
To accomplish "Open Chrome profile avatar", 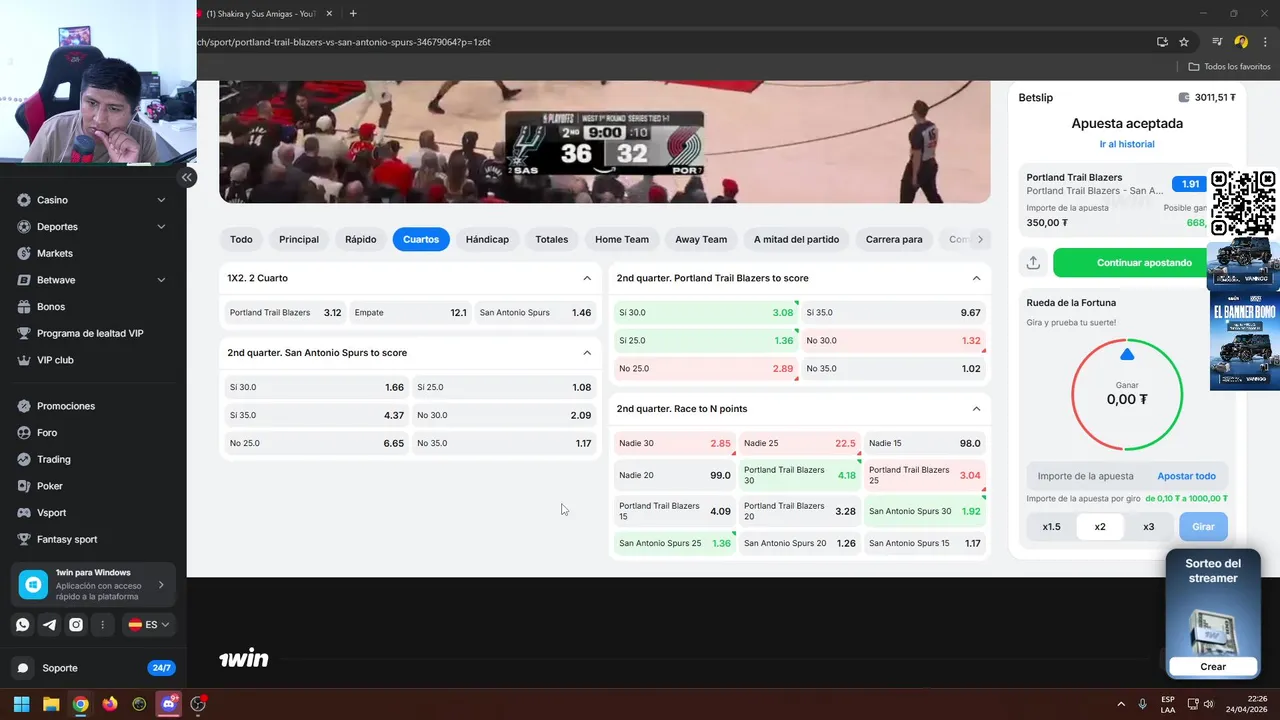I will [x=1241, y=42].
